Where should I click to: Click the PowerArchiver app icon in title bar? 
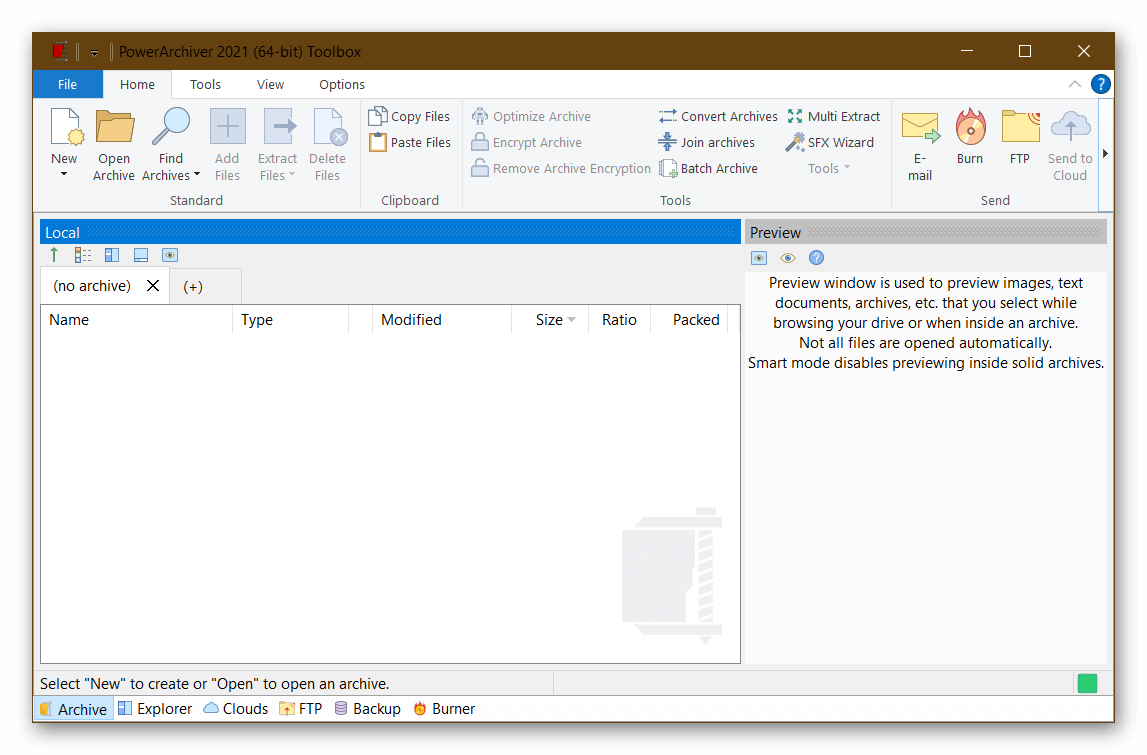60,51
